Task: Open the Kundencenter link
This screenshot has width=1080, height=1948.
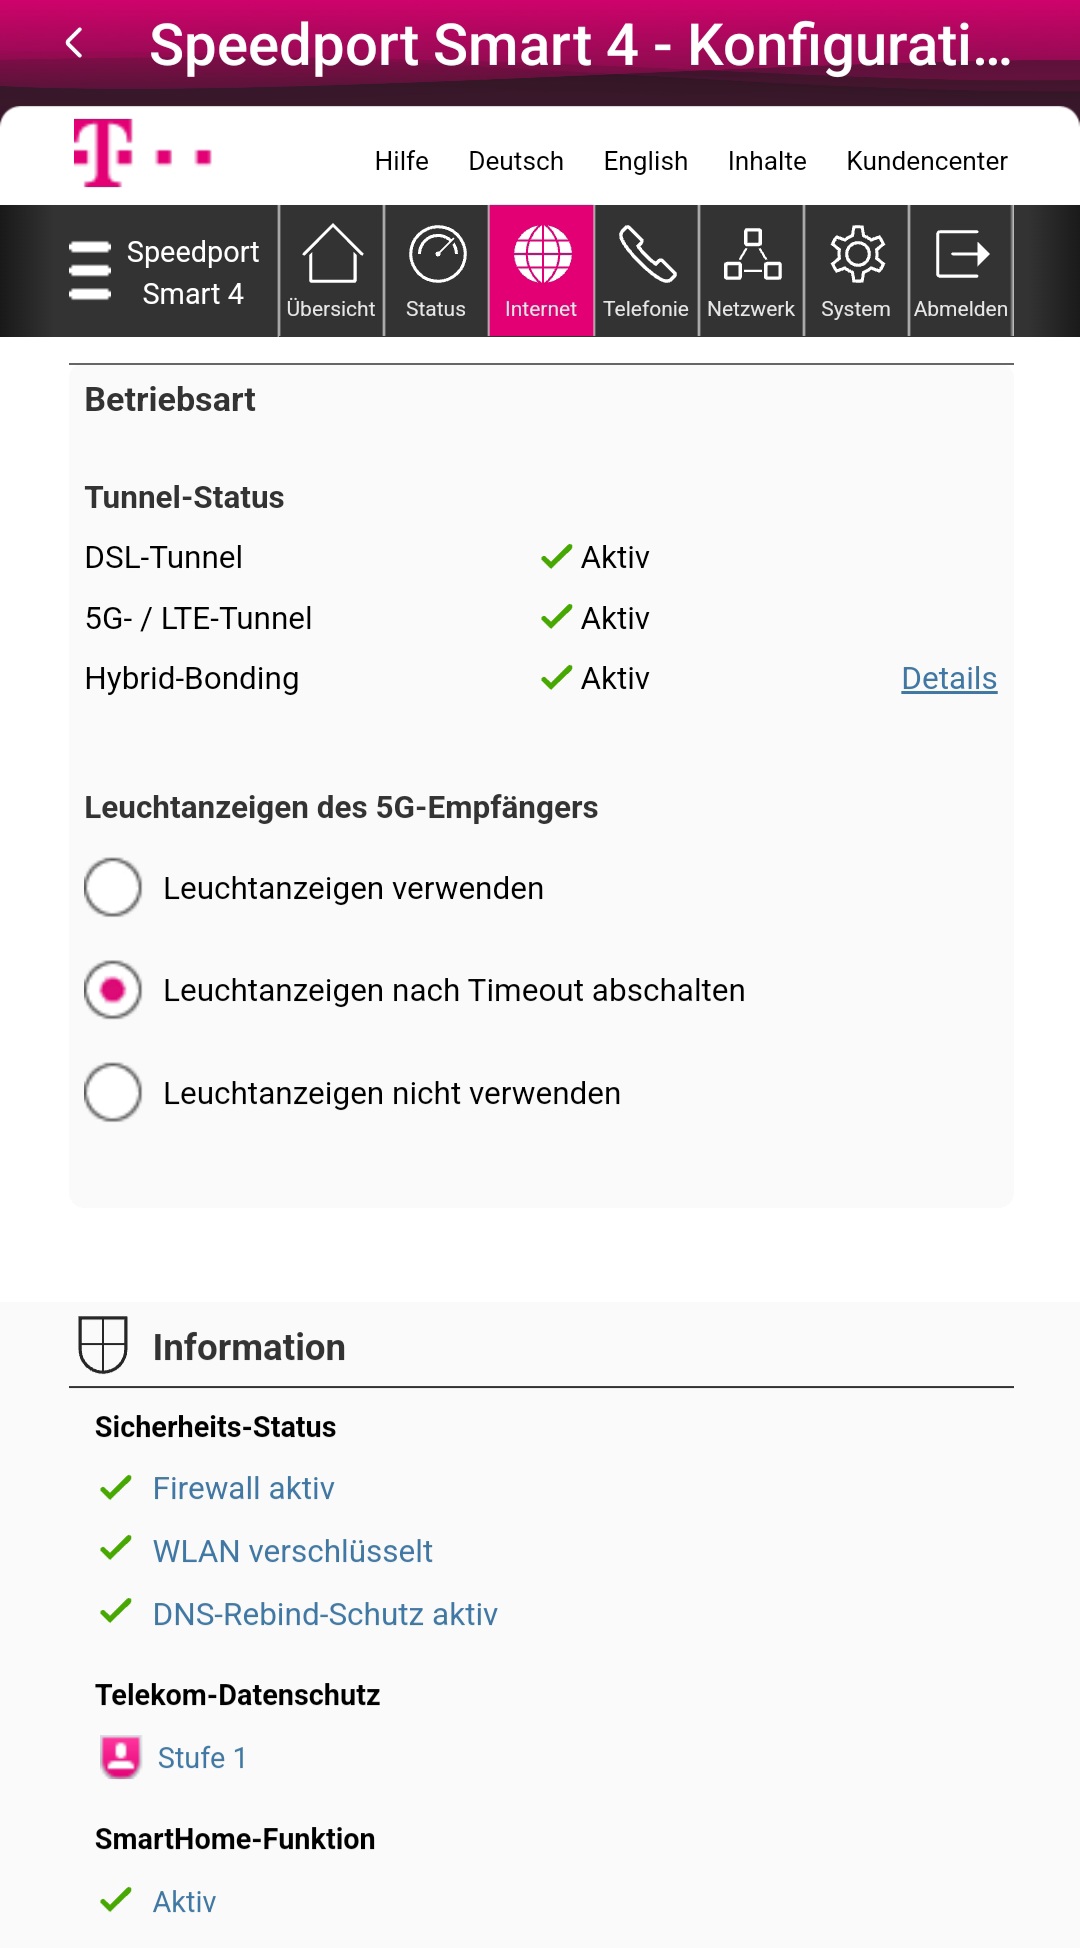Action: pos(927,161)
